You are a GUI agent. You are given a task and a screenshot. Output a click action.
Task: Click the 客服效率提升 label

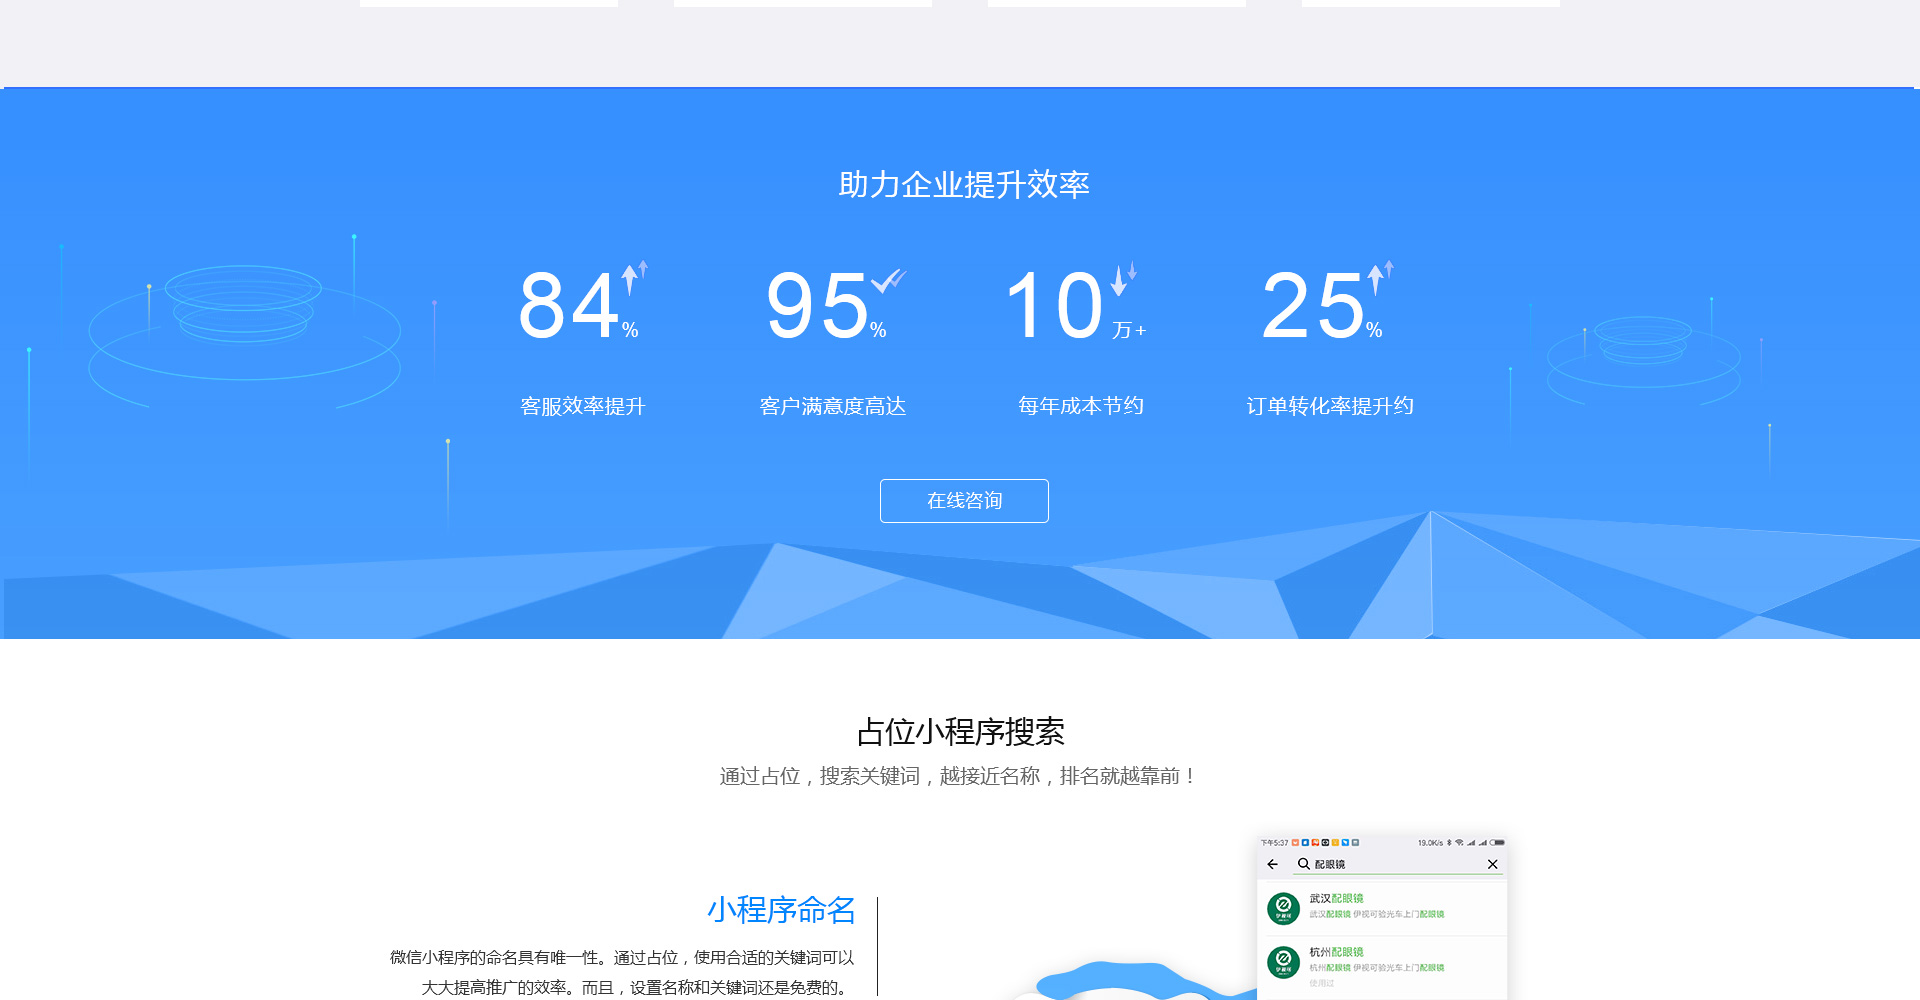[583, 406]
